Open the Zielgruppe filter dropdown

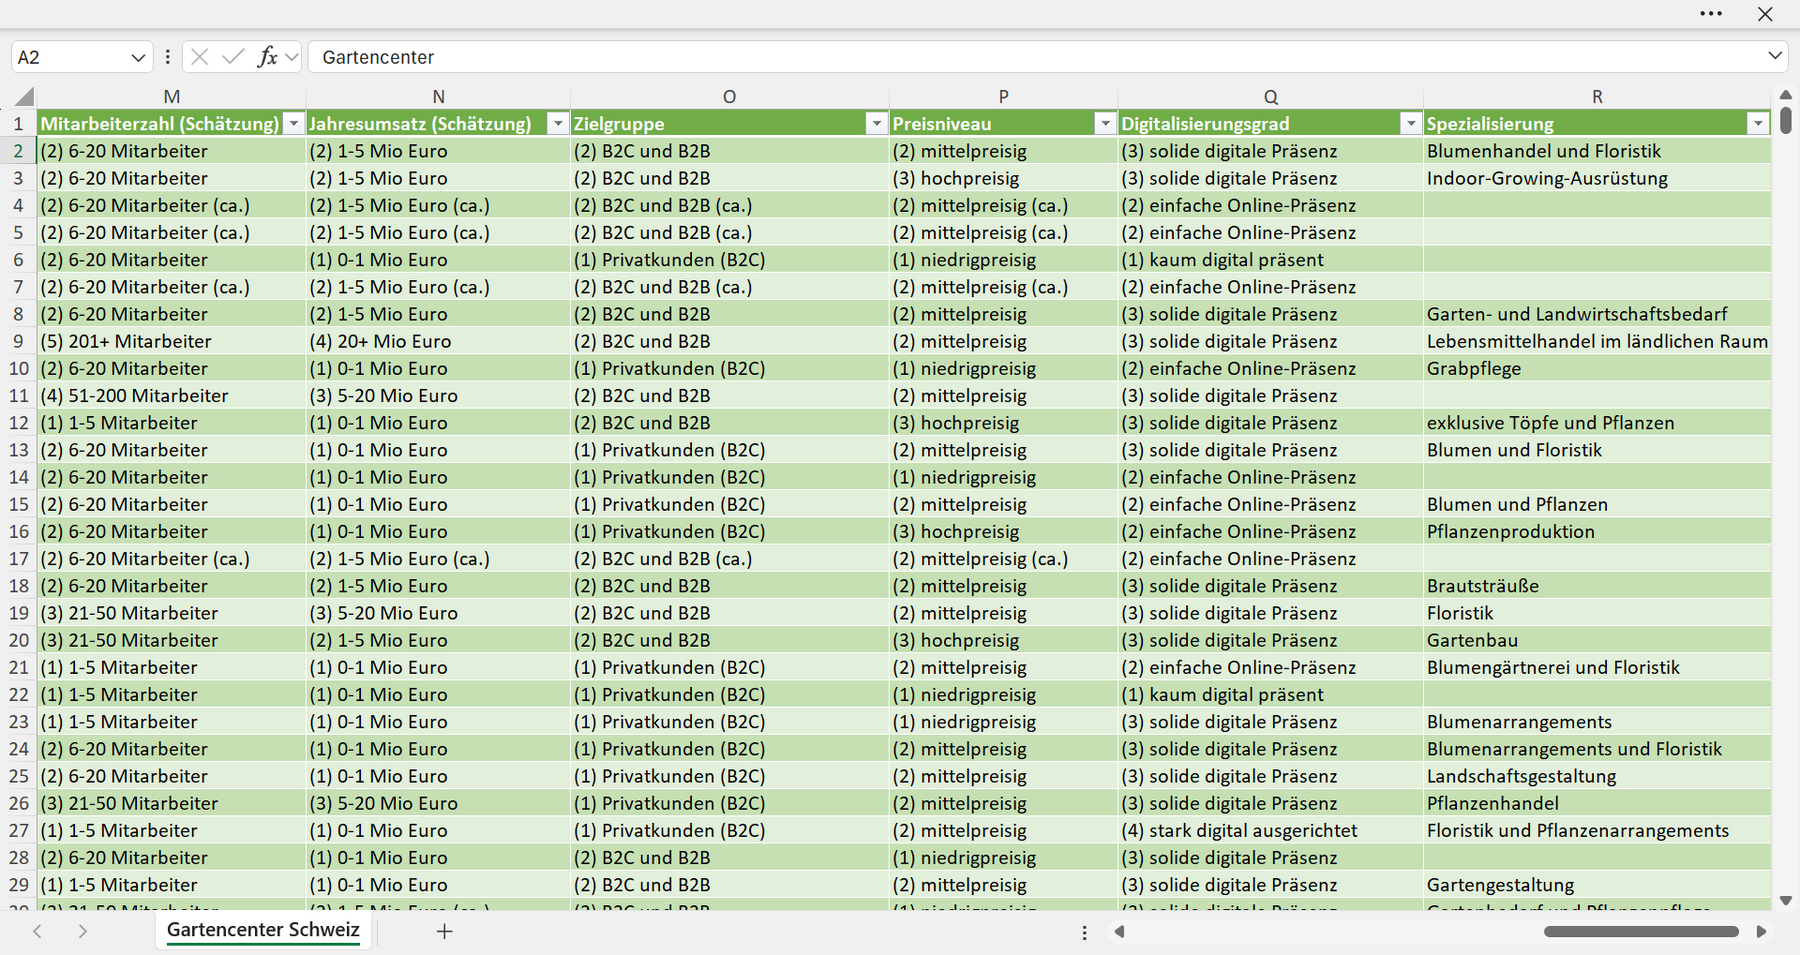tap(877, 124)
